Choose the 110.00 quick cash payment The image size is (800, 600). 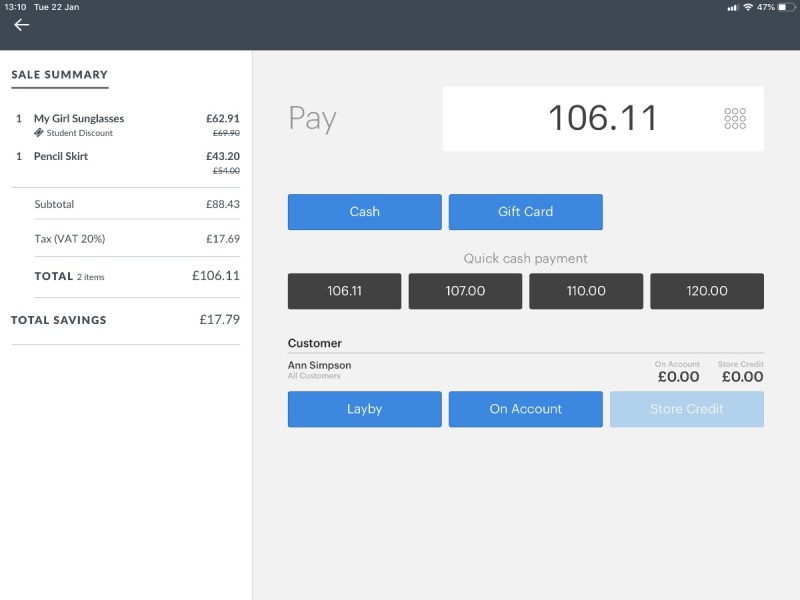[x=586, y=291]
